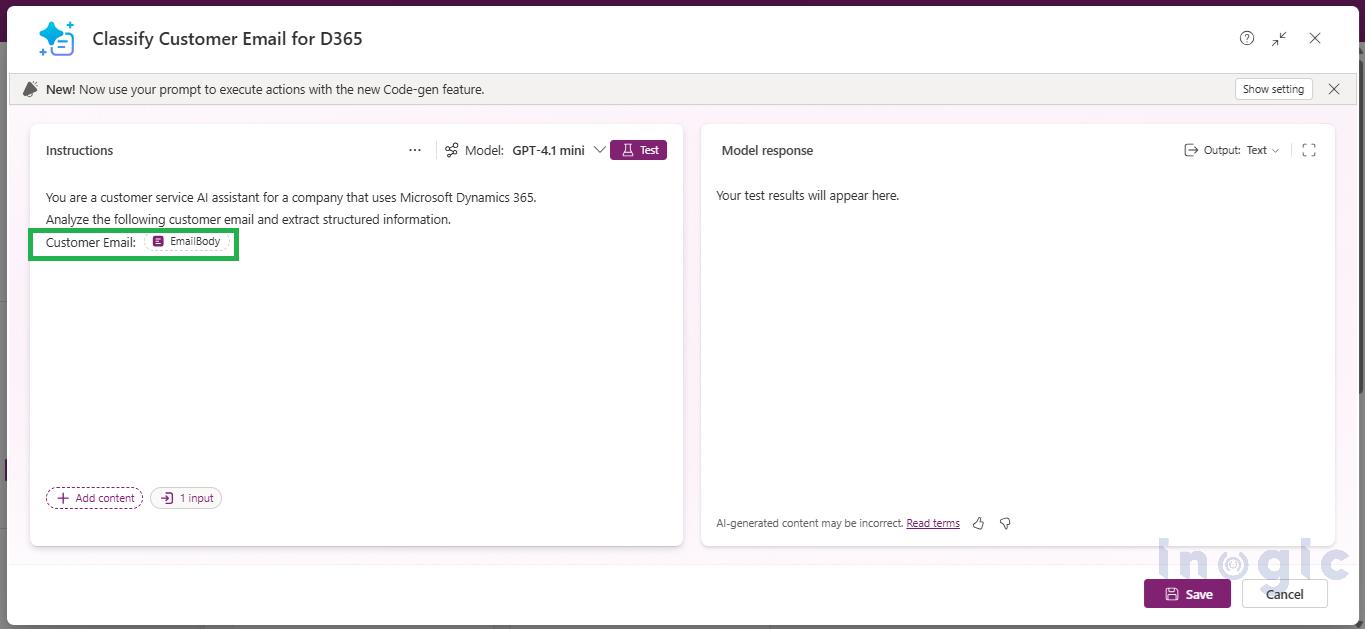Open the ellipsis menu on the Instructions panel
Image resolution: width=1365 pixels, height=629 pixels.
[x=415, y=150]
